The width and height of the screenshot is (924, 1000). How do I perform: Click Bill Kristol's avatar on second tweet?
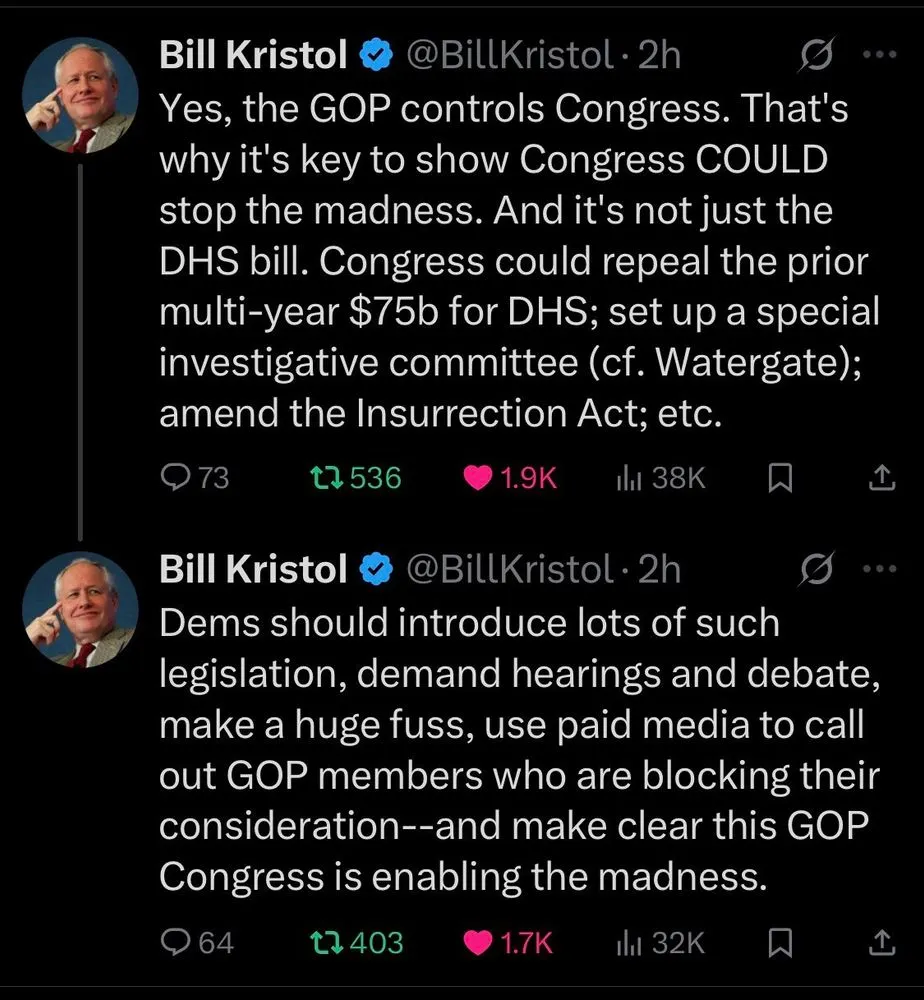click(x=80, y=610)
